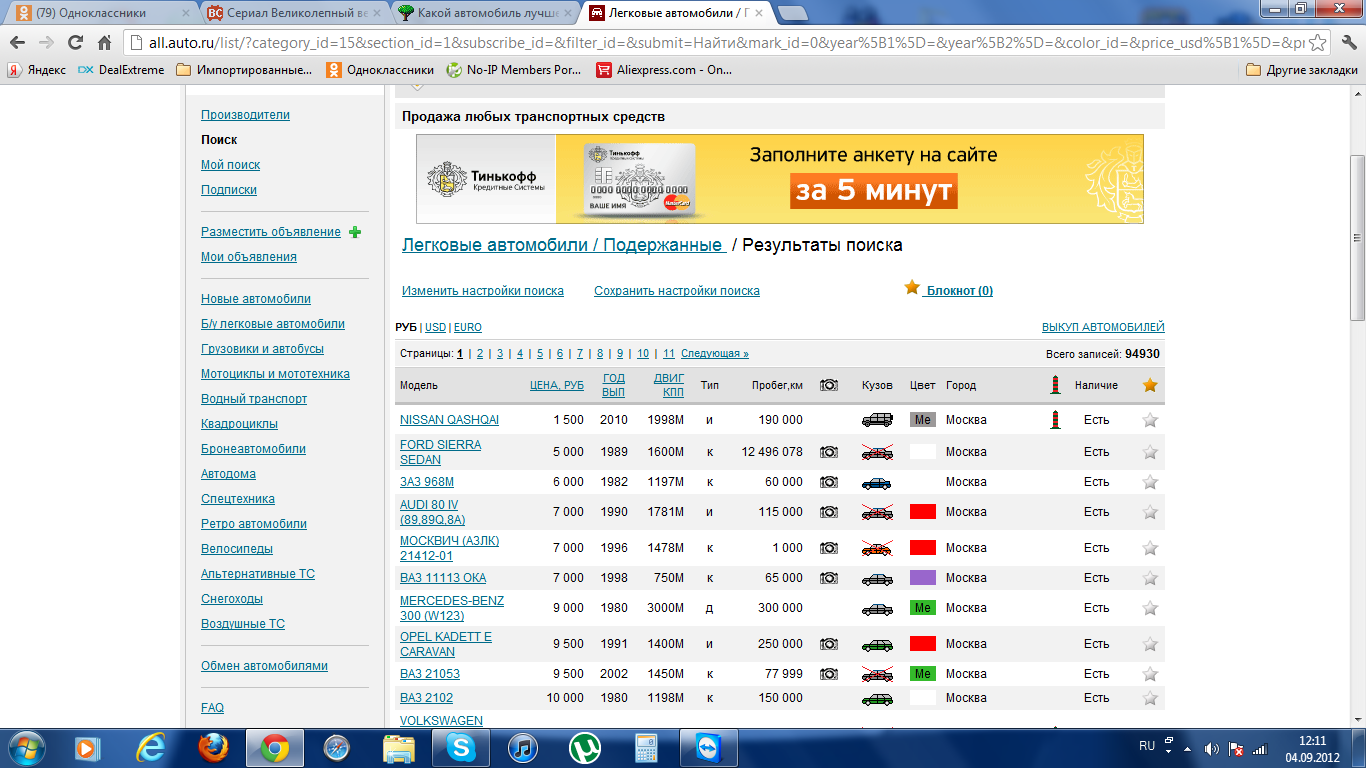Click orange star in table header
The height and width of the screenshot is (768, 1366).
pyautogui.click(x=1150, y=385)
